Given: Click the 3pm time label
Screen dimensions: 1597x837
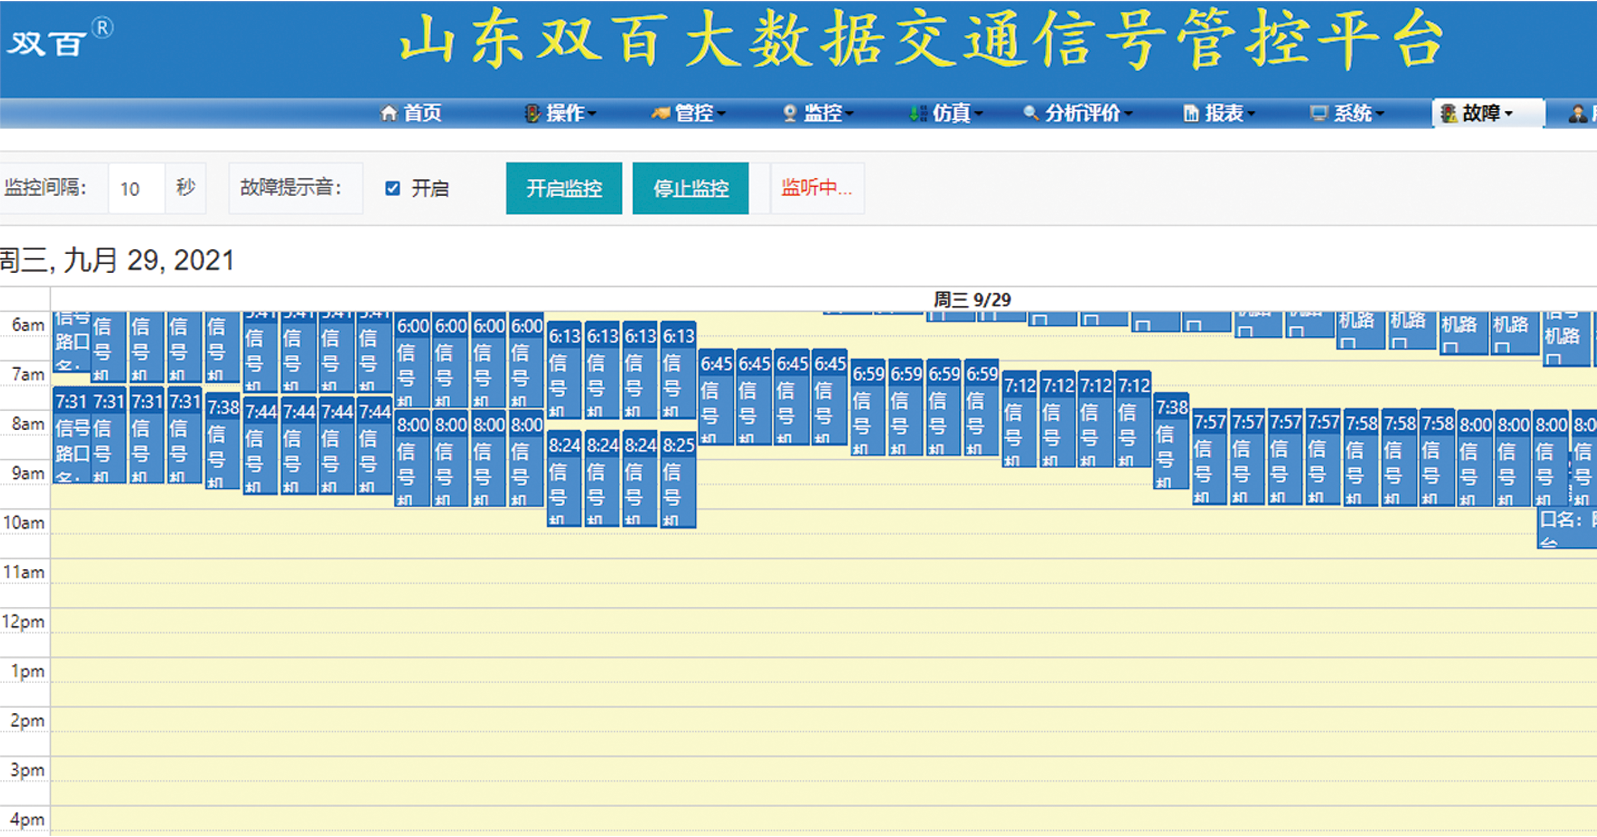Looking at the screenshot, I should coord(28,770).
